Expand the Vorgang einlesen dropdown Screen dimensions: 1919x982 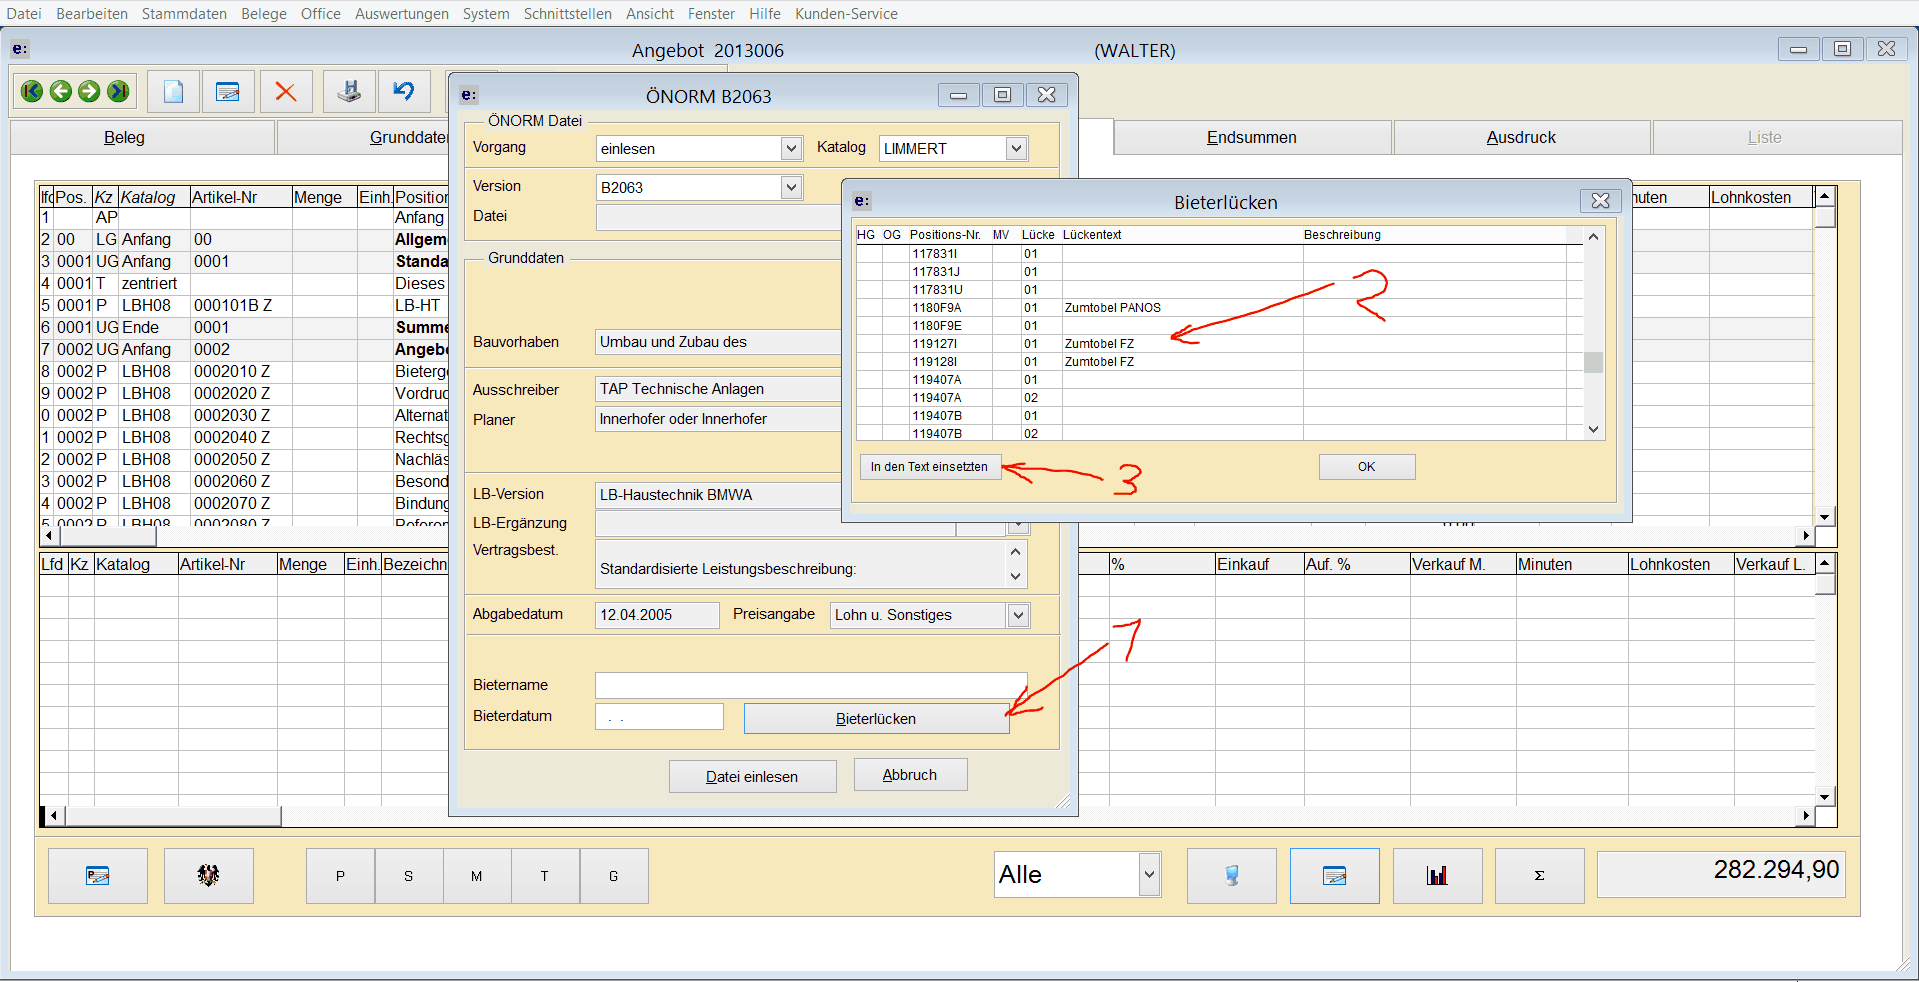[x=791, y=148]
